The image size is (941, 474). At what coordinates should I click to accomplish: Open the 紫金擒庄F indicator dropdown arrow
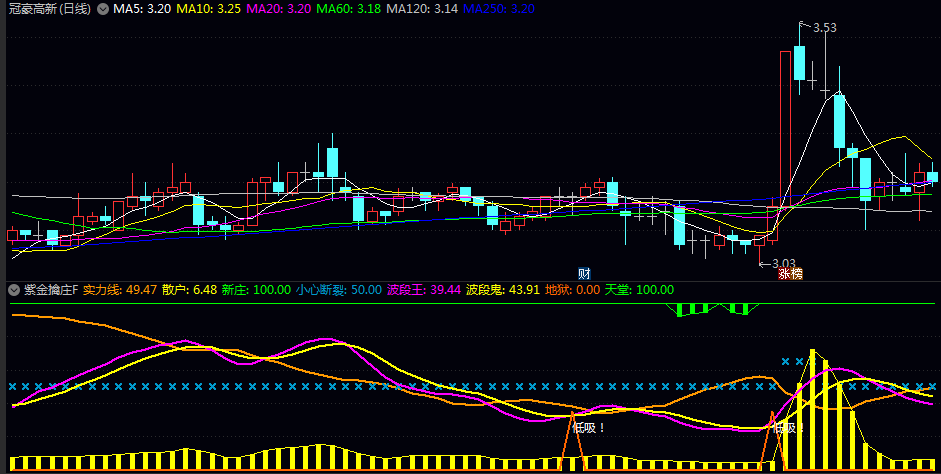pos(13,290)
